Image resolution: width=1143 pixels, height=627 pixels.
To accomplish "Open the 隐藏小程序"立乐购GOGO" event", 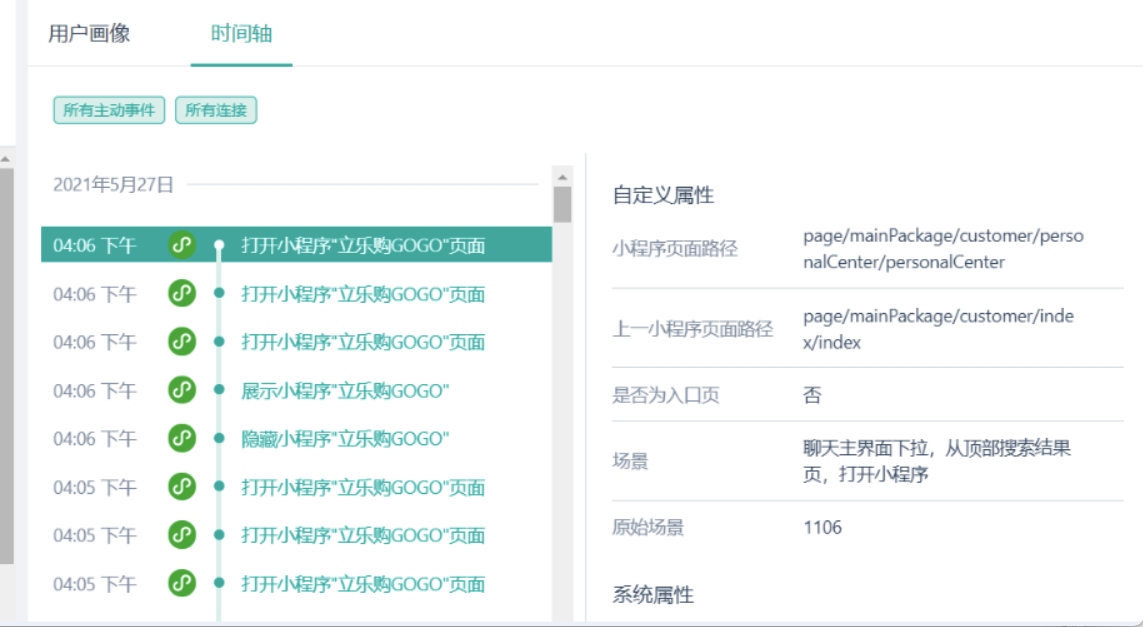I will click(x=345, y=438).
